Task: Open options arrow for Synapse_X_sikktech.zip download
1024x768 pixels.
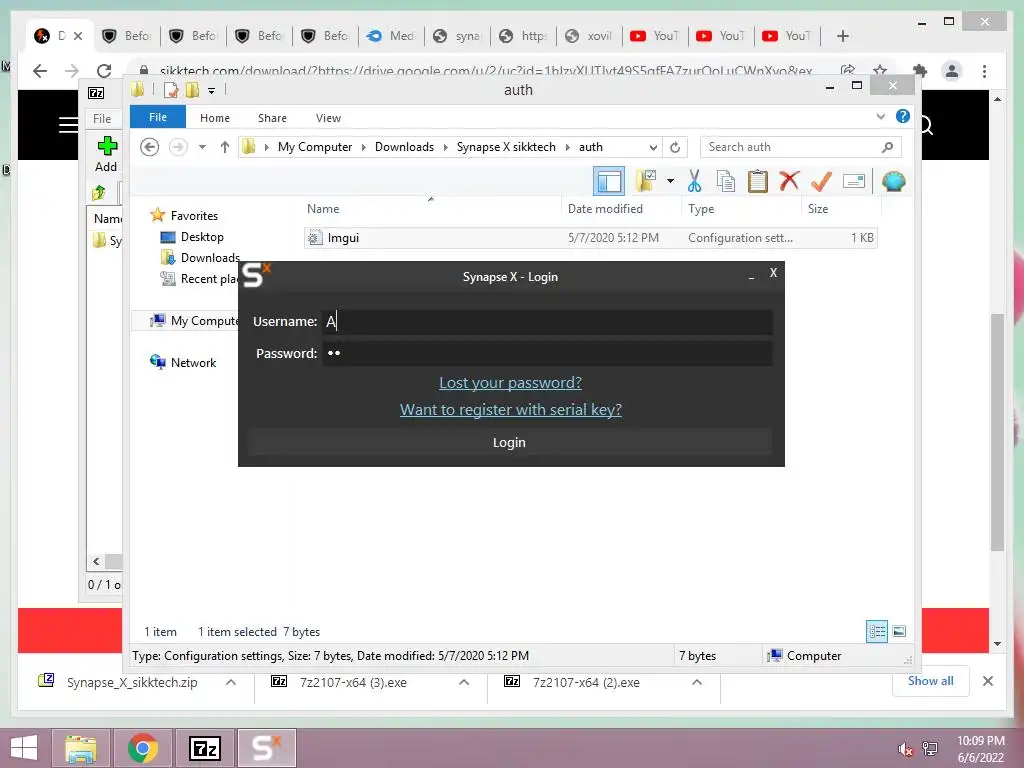Action: 231,682
